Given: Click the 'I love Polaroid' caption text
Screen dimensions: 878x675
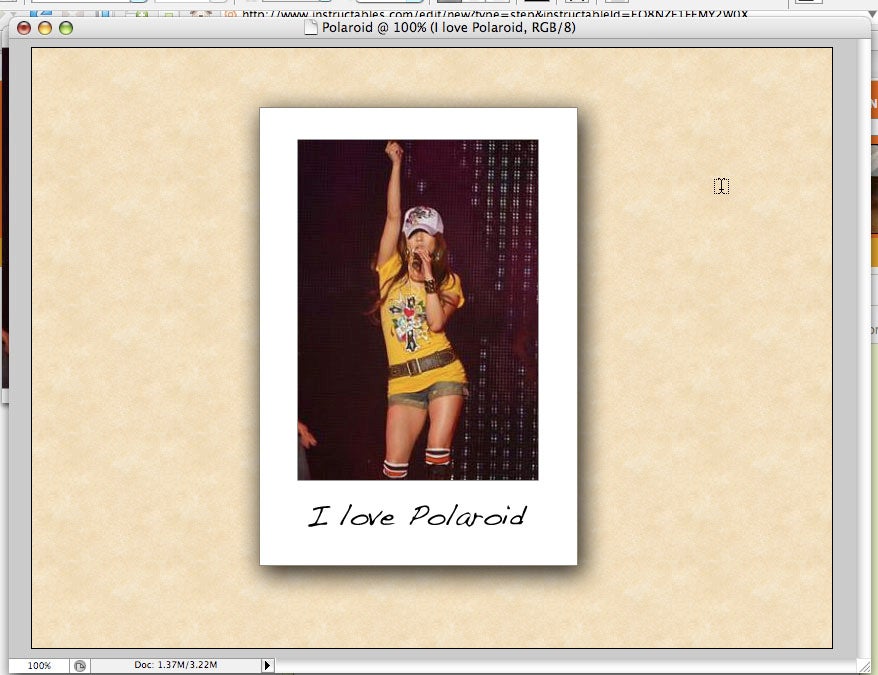Looking at the screenshot, I should (417, 515).
